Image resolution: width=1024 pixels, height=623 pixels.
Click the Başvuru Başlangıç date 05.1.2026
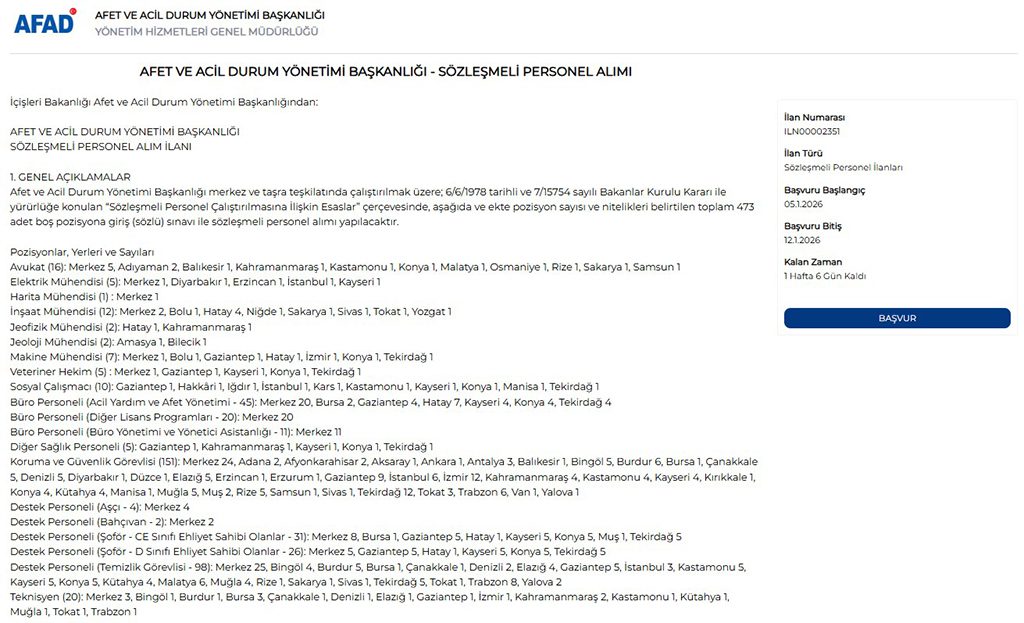tap(802, 204)
